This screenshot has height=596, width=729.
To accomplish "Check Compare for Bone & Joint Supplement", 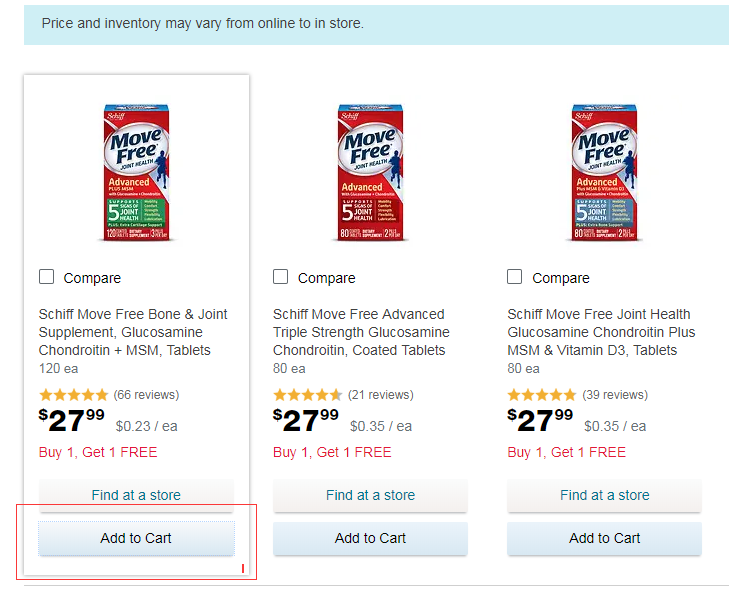I will point(47,277).
